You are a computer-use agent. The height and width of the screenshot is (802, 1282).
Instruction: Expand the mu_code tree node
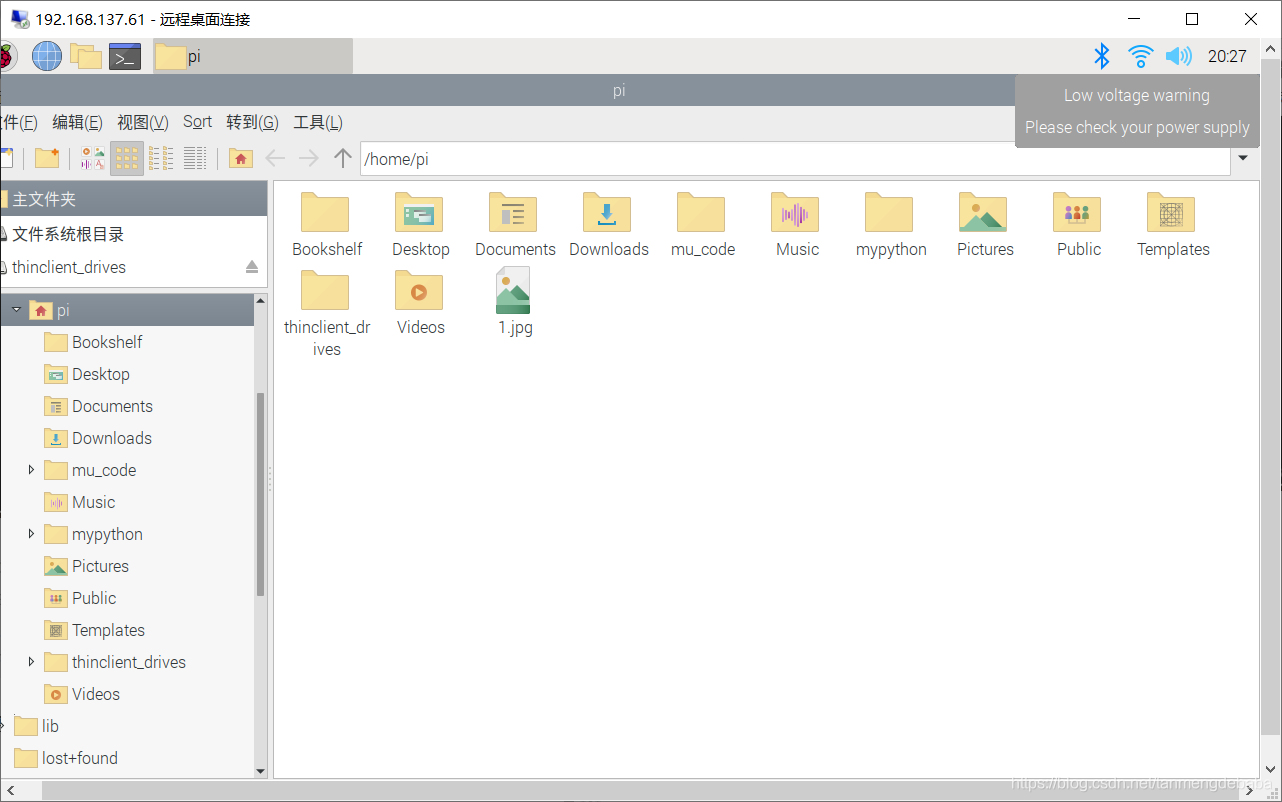tap(31, 470)
